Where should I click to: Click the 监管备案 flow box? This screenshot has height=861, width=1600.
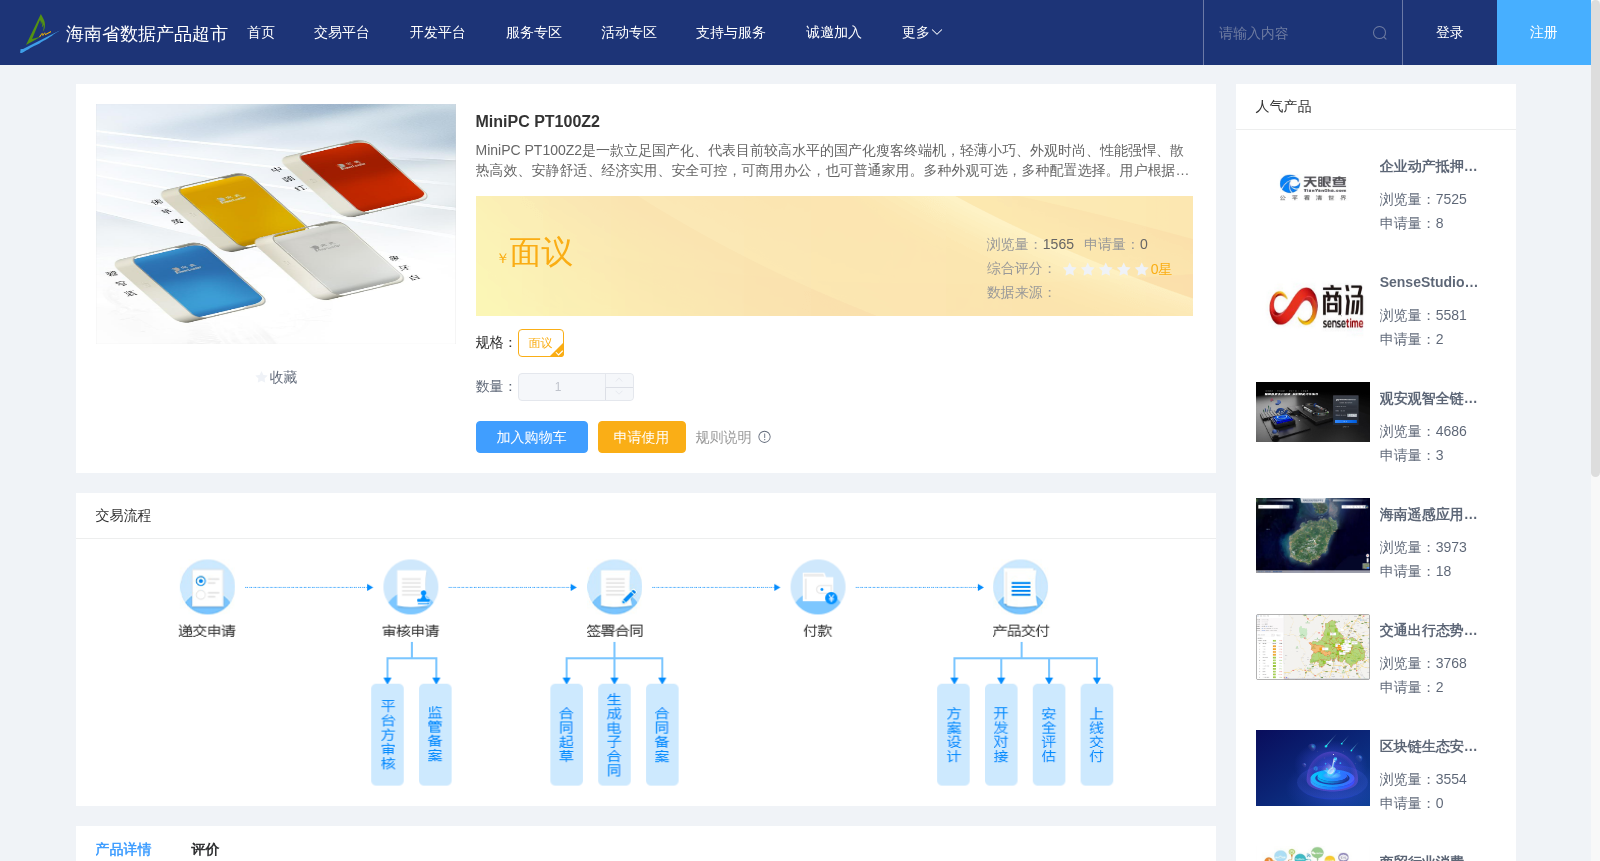tap(435, 735)
